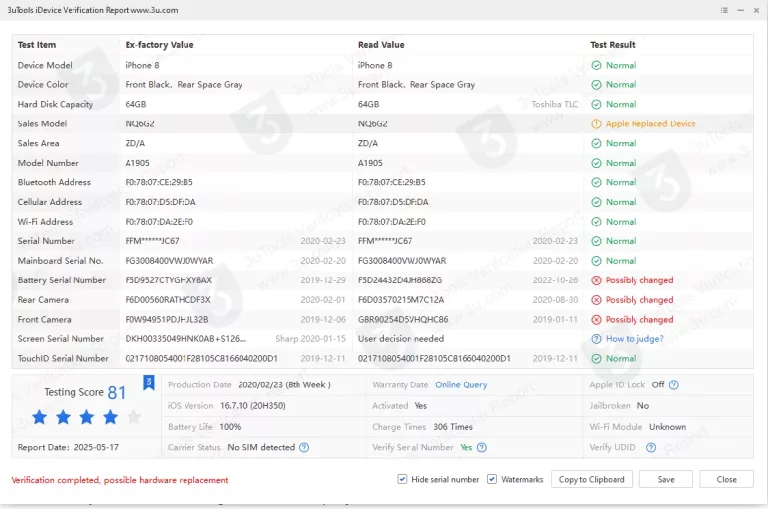
Task: Click the red X icon for Rear Camera
Action: (596, 300)
